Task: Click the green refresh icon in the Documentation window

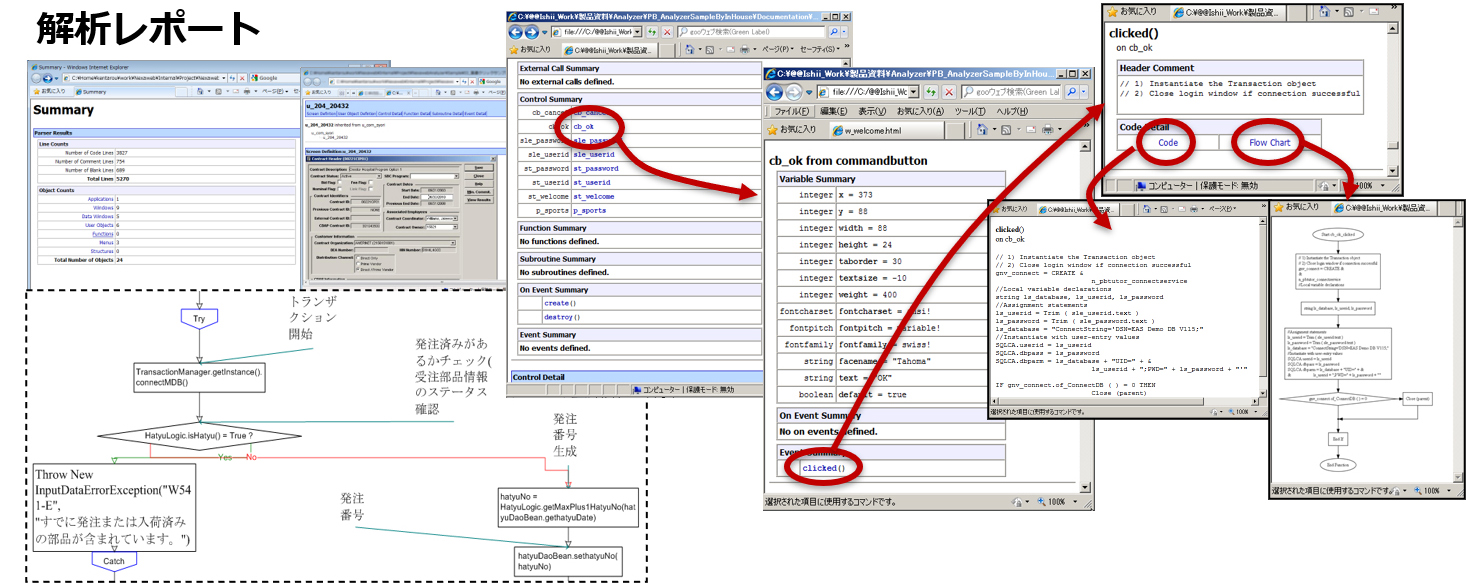Action: click(x=652, y=32)
